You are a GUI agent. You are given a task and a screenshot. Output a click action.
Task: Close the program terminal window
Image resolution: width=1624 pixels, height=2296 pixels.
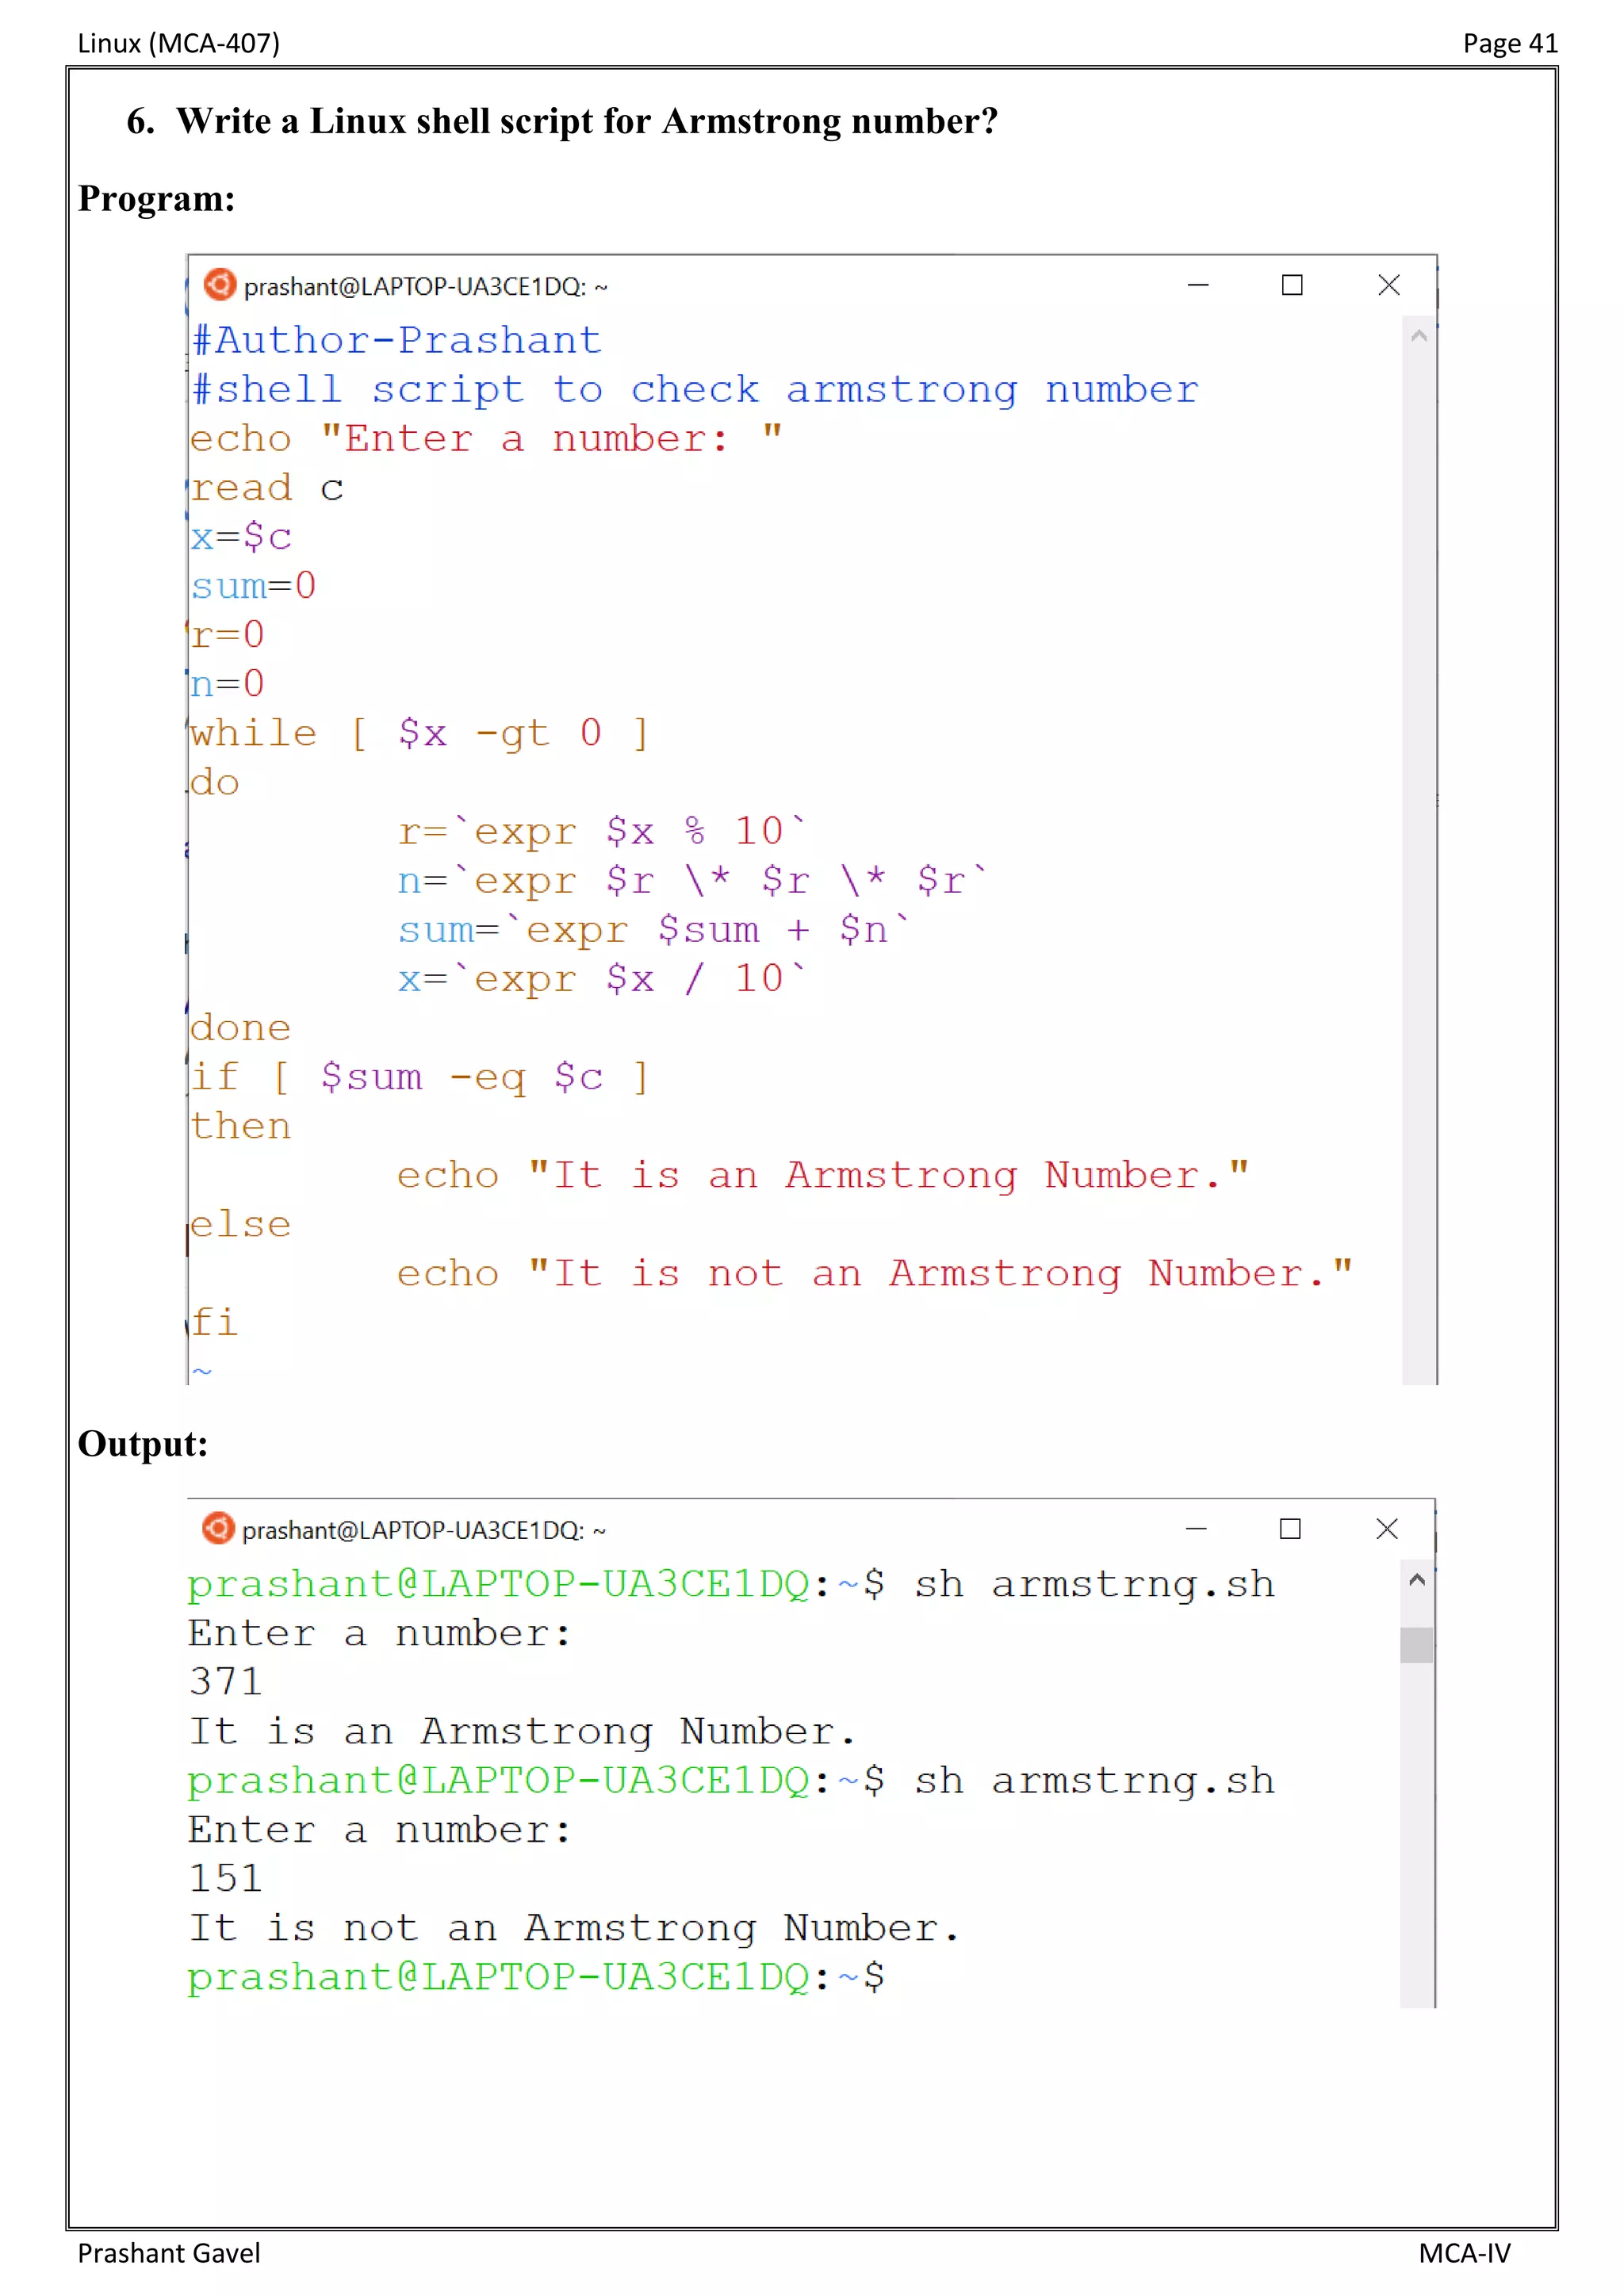1388,285
